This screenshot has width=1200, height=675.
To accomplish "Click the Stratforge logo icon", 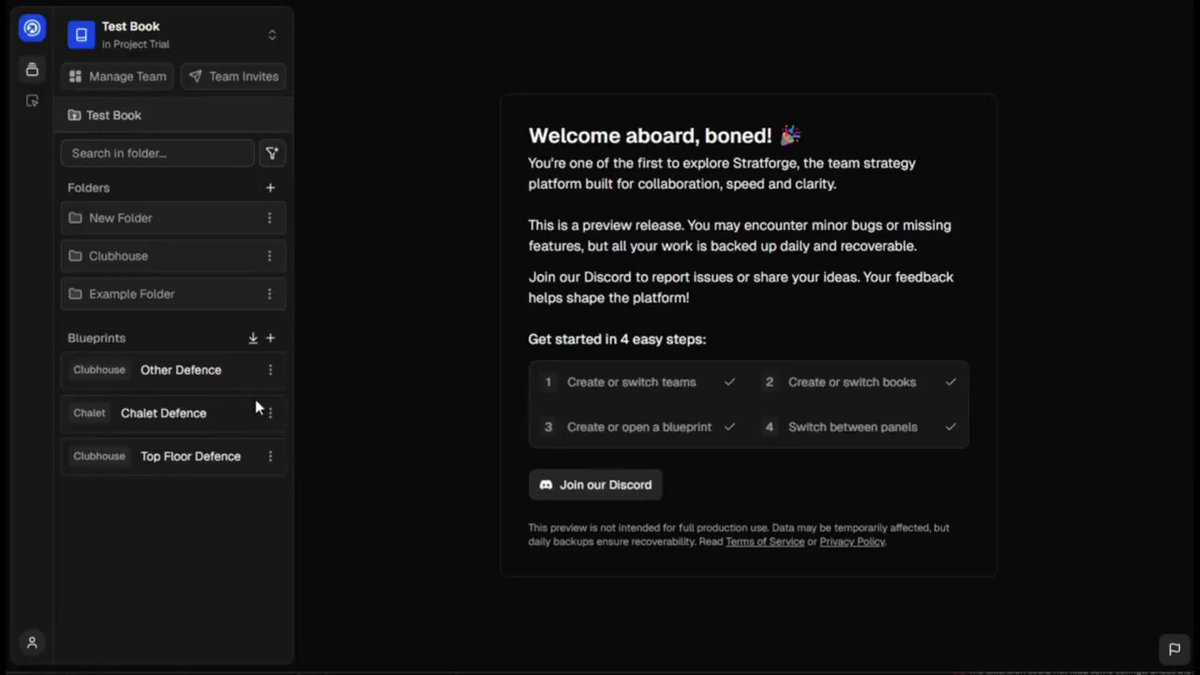I will tap(32, 28).
